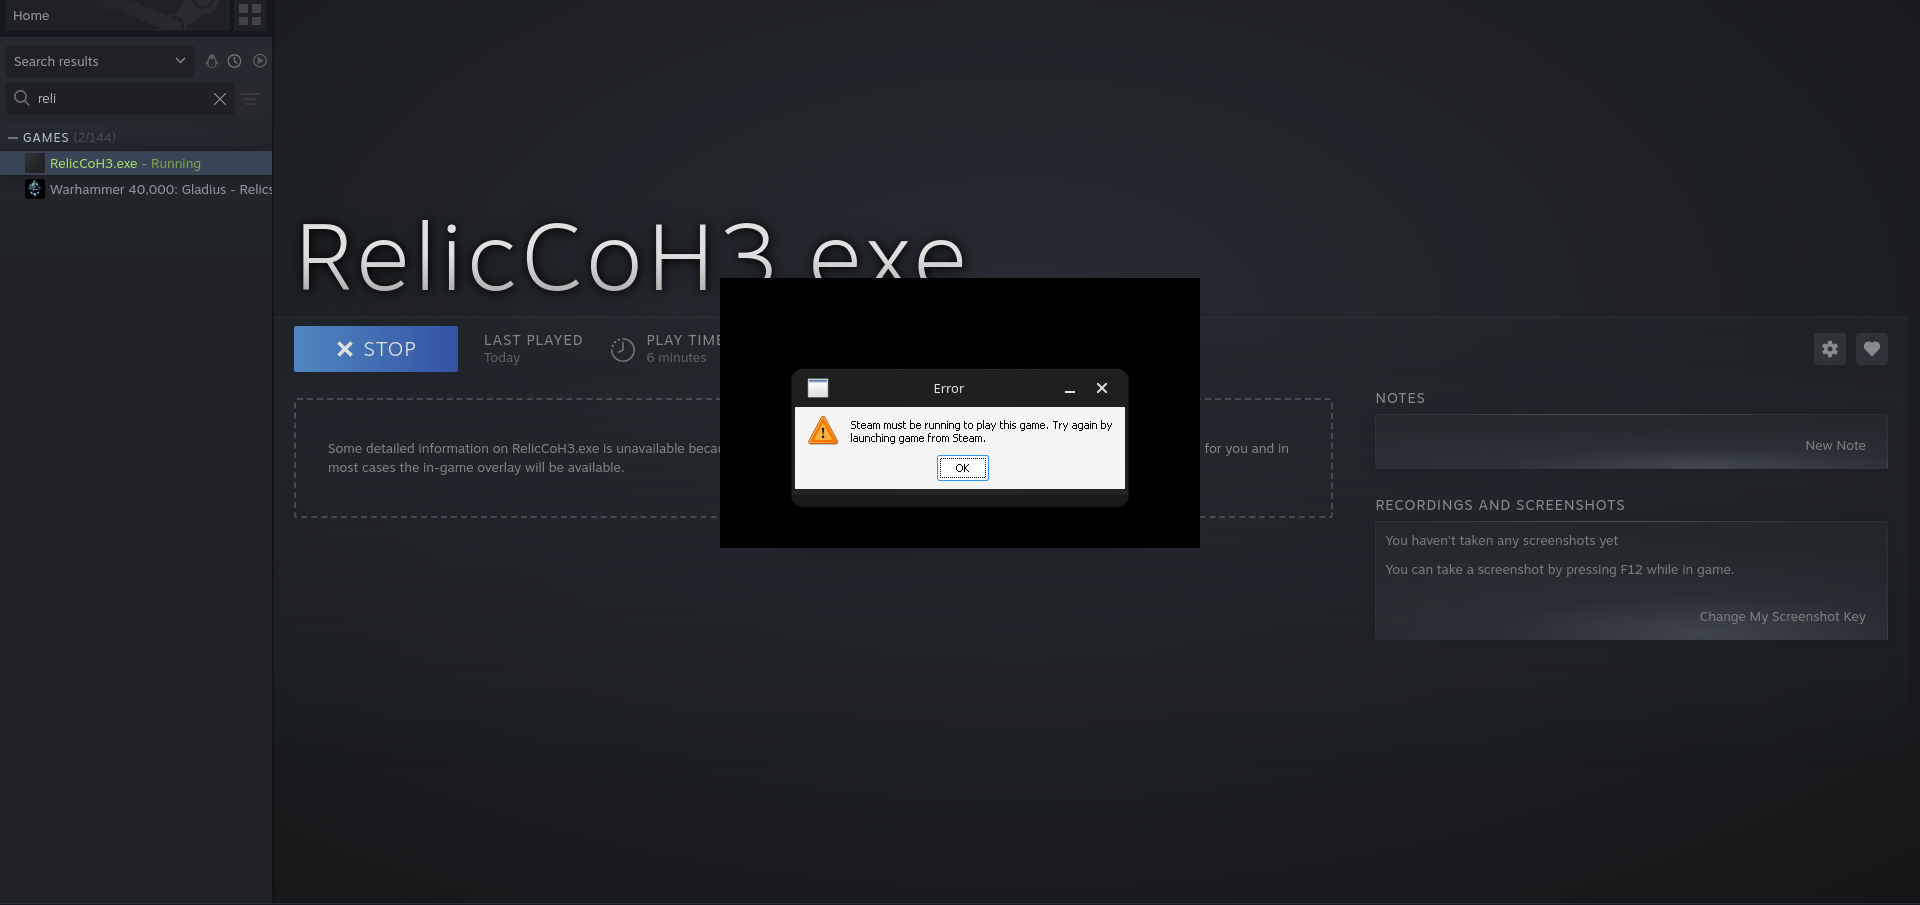Image resolution: width=1920 pixels, height=905 pixels.
Task: Click the flame-shaped filter icon in the sidebar
Action: pos(211,61)
